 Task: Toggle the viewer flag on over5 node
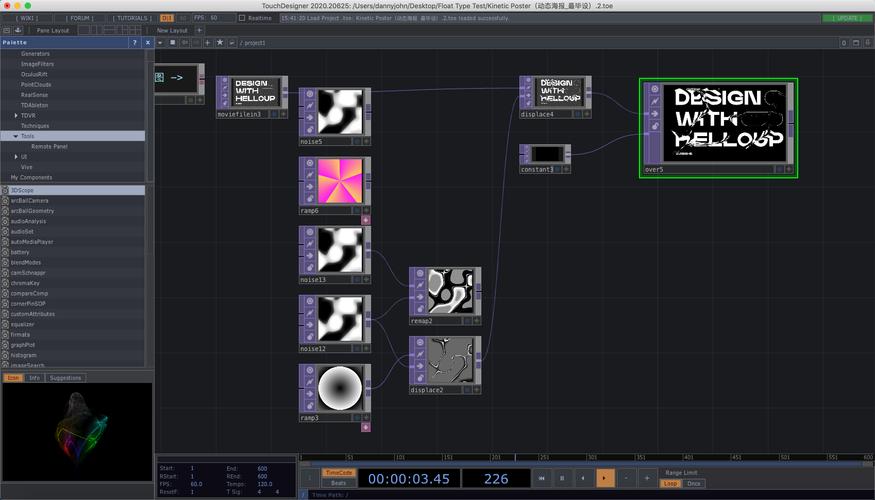(x=655, y=89)
